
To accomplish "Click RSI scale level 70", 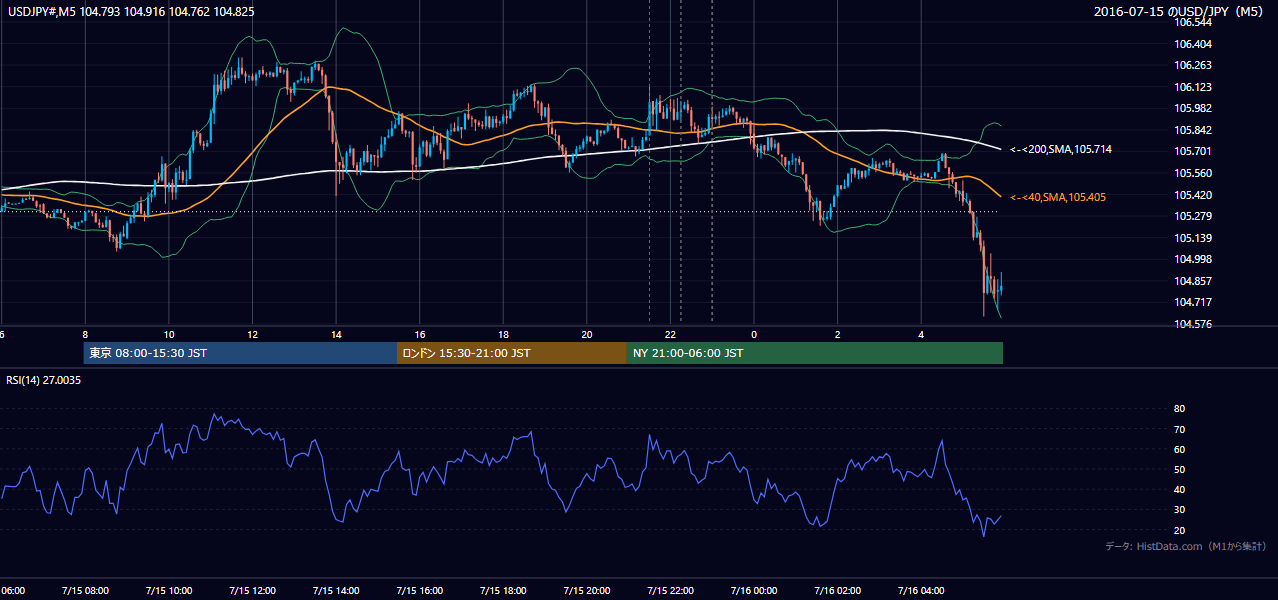I will (1179, 429).
